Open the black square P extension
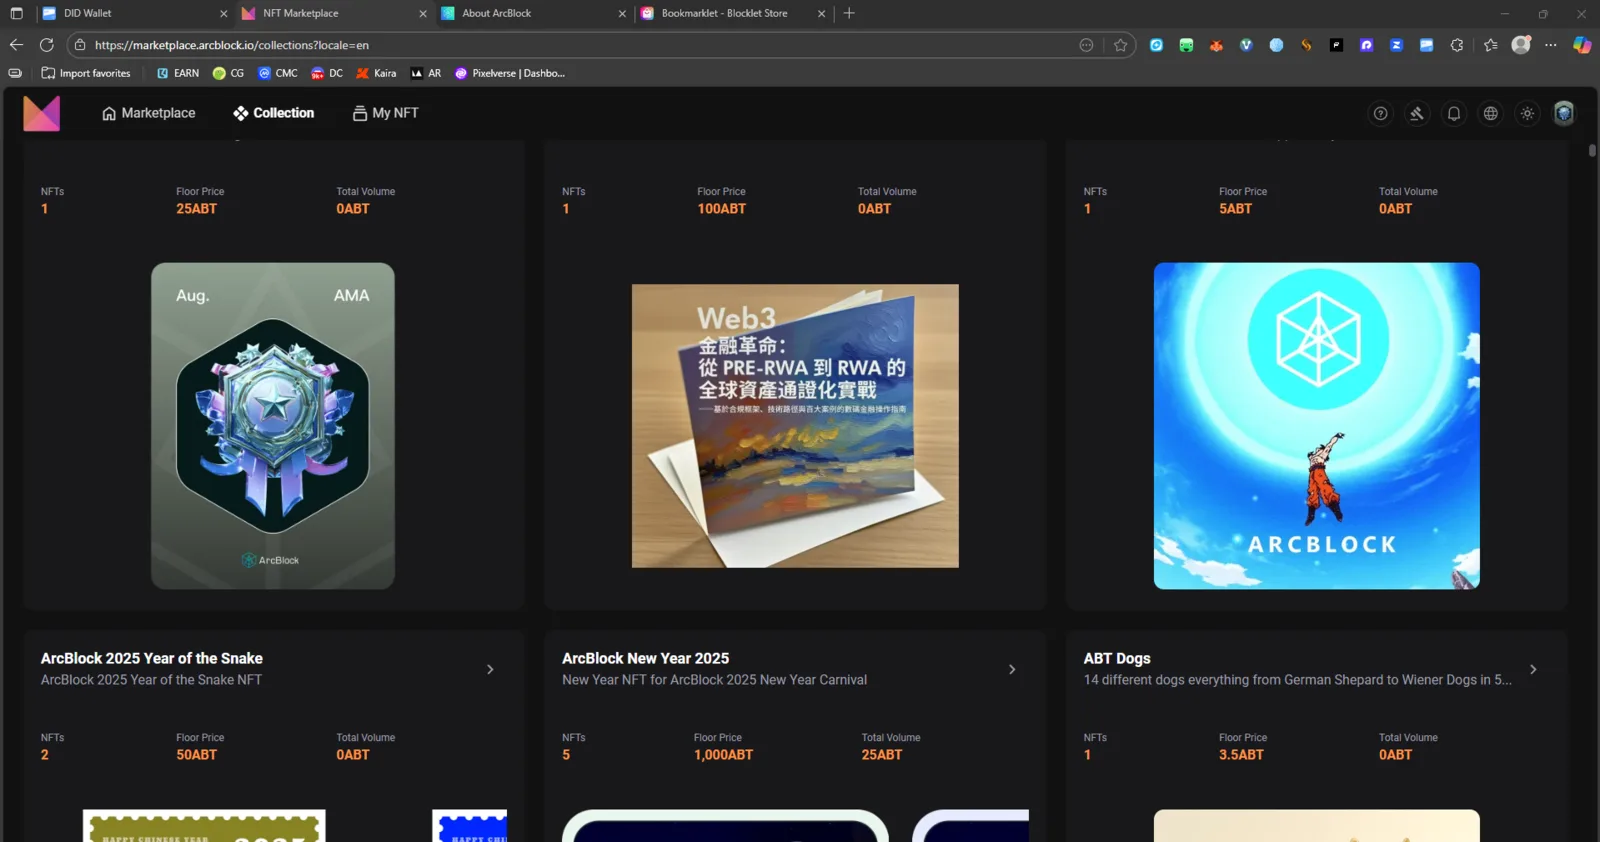The width and height of the screenshot is (1600, 842). pyautogui.click(x=1336, y=45)
